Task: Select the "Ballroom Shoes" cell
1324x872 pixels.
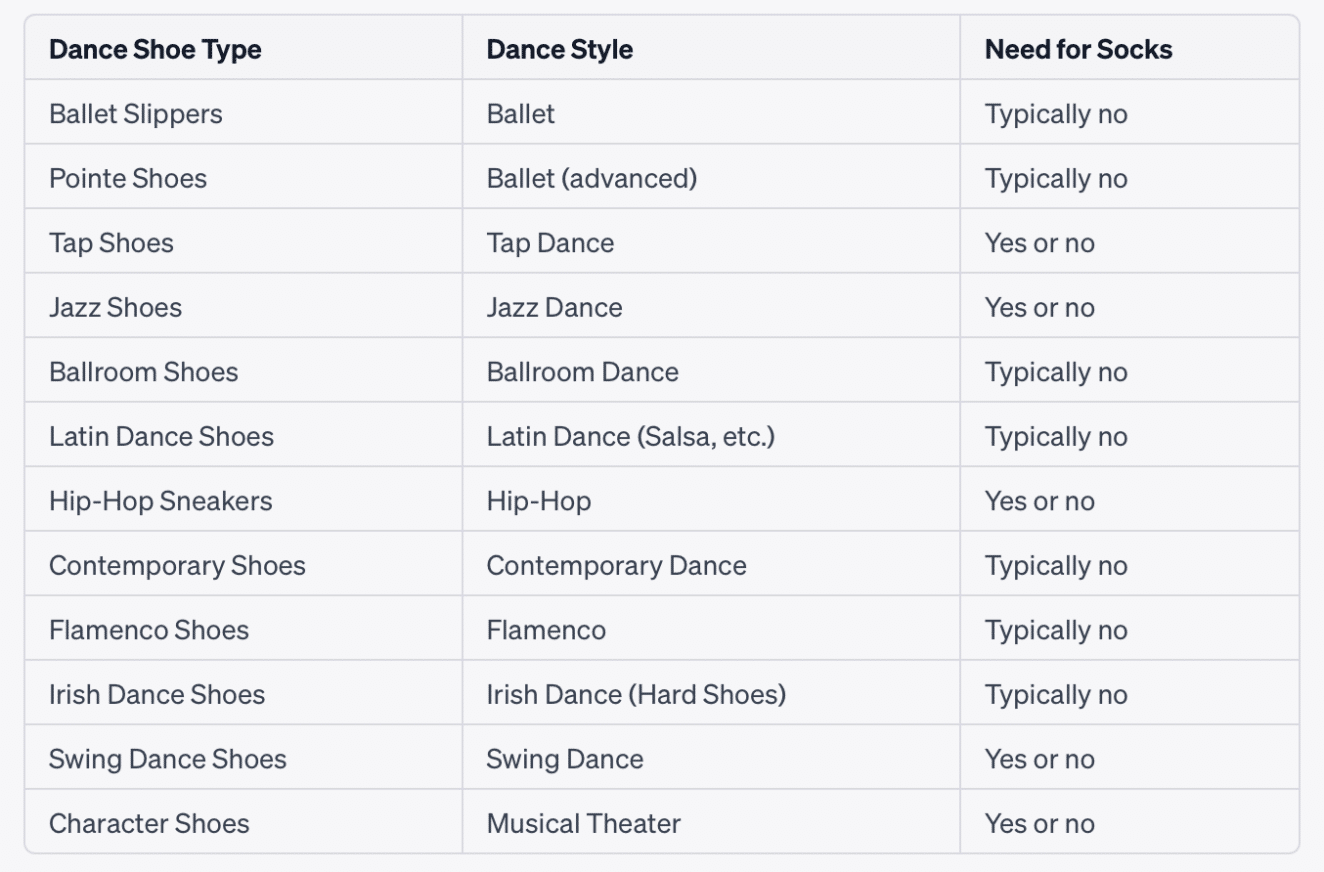Action: point(144,372)
